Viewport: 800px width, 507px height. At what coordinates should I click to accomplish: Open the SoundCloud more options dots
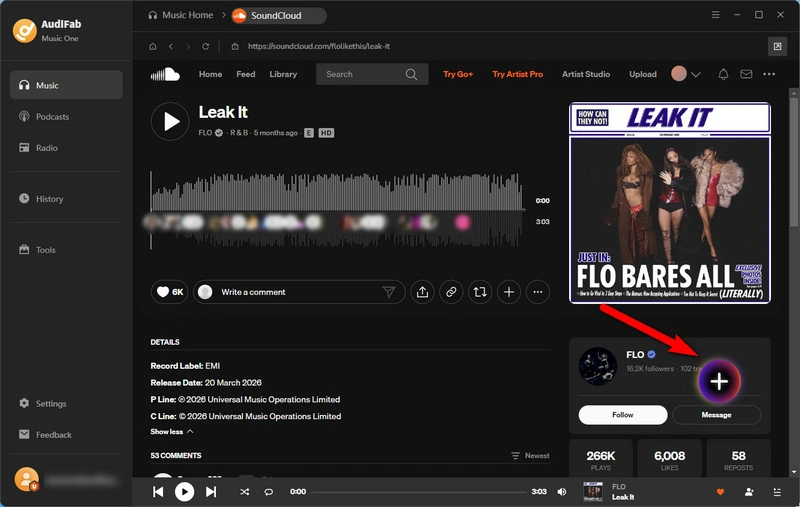[x=769, y=74]
